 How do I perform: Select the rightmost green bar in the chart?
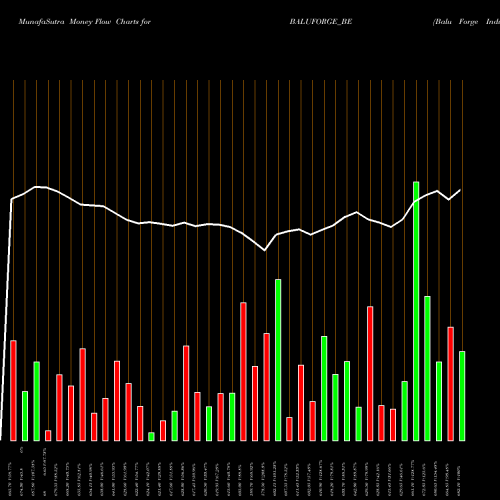[x=462, y=396]
